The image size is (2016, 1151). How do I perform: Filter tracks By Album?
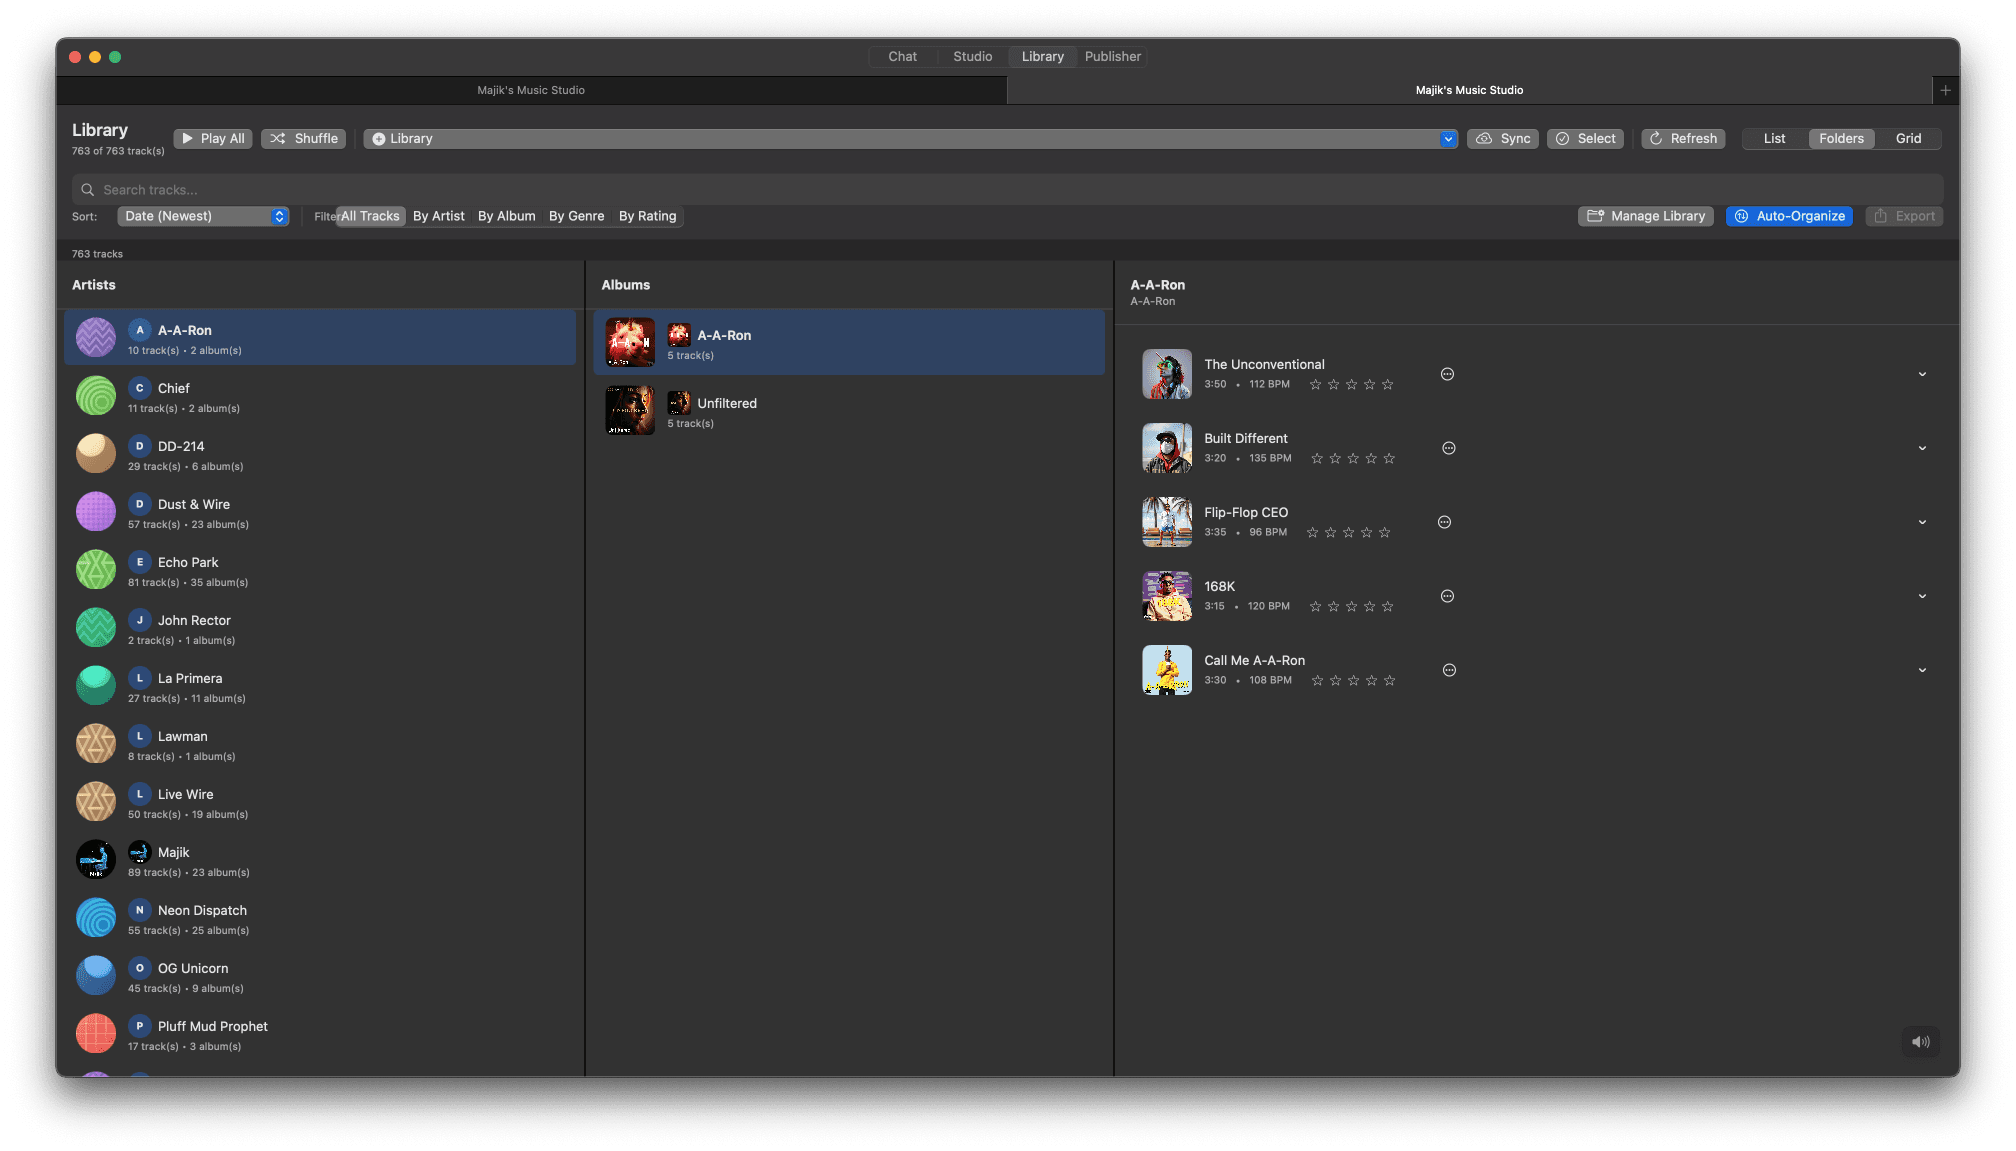coord(507,216)
